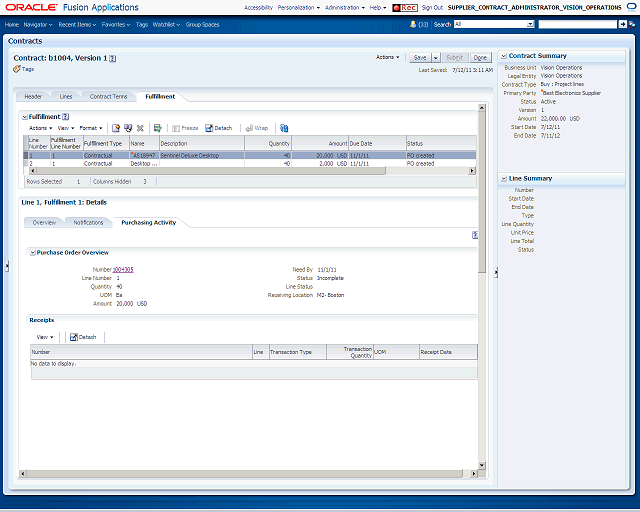This screenshot has height=512, width=640.
Task: Click the duplicate fulfillment line icon
Action: pos(128,128)
